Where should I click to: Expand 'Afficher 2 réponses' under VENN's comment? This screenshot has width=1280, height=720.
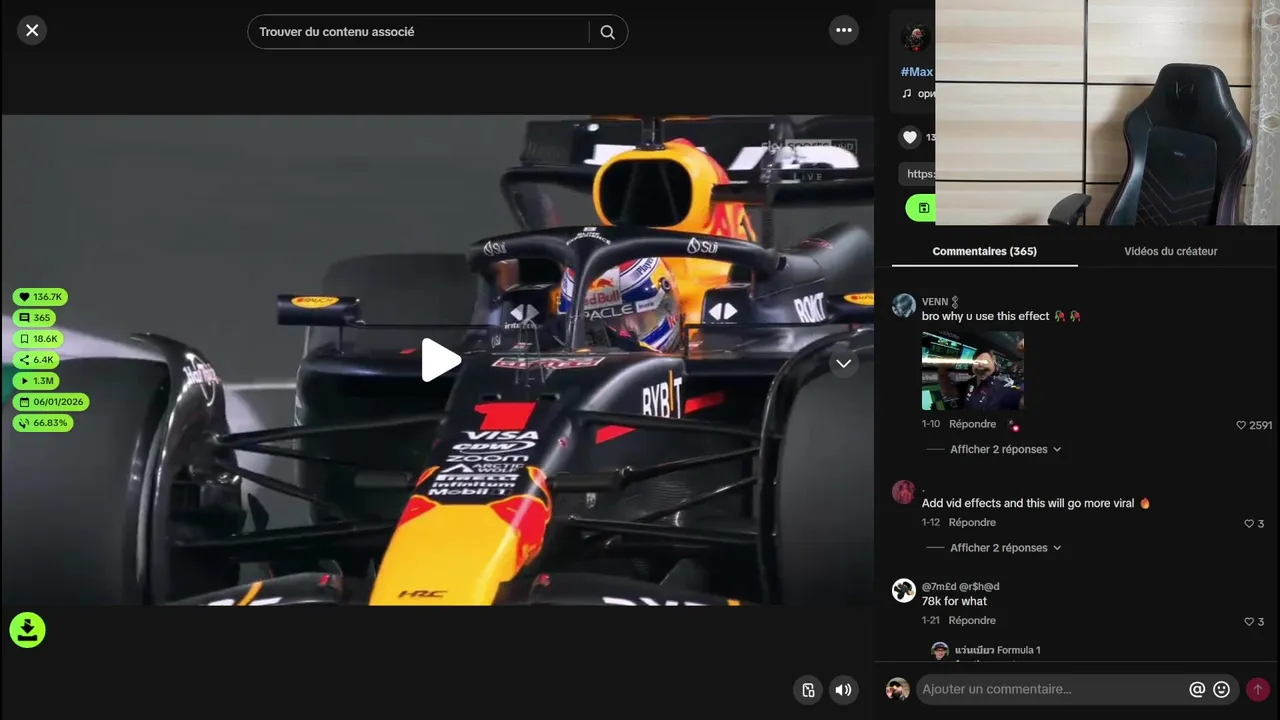point(1005,449)
